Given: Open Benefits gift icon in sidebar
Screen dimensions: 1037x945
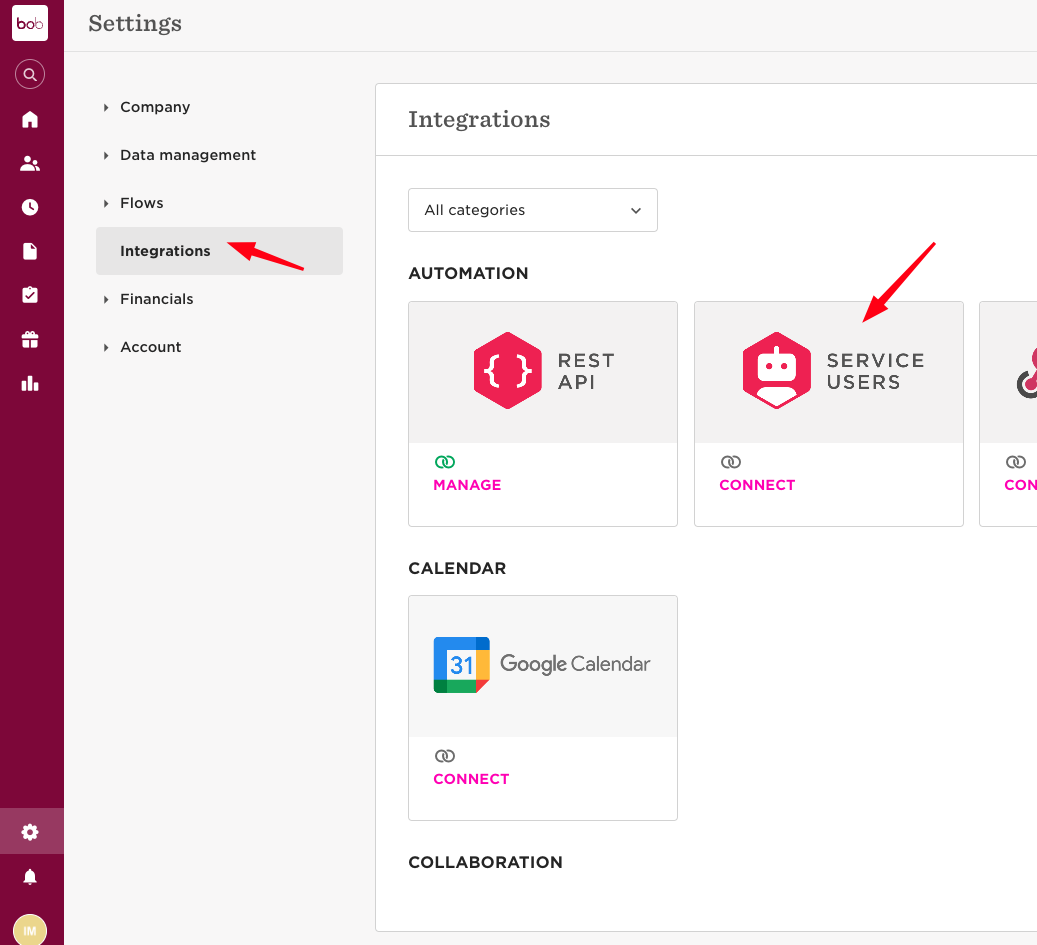Looking at the screenshot, I should click(x=30, y=339).
